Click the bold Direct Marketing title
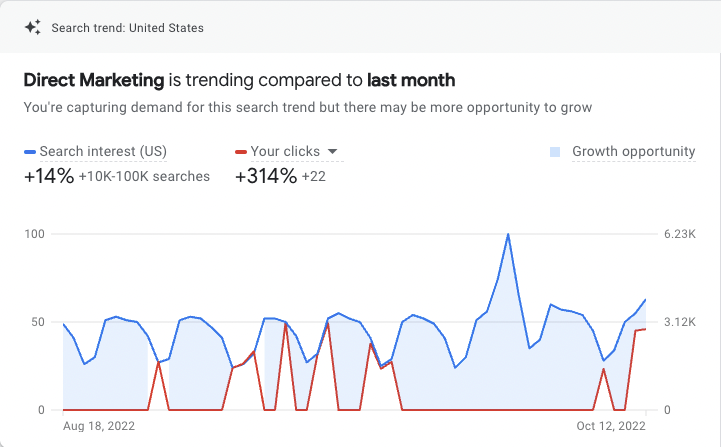Screen dimensions: 721x447 pyautogui.click(x=94, y=79)
